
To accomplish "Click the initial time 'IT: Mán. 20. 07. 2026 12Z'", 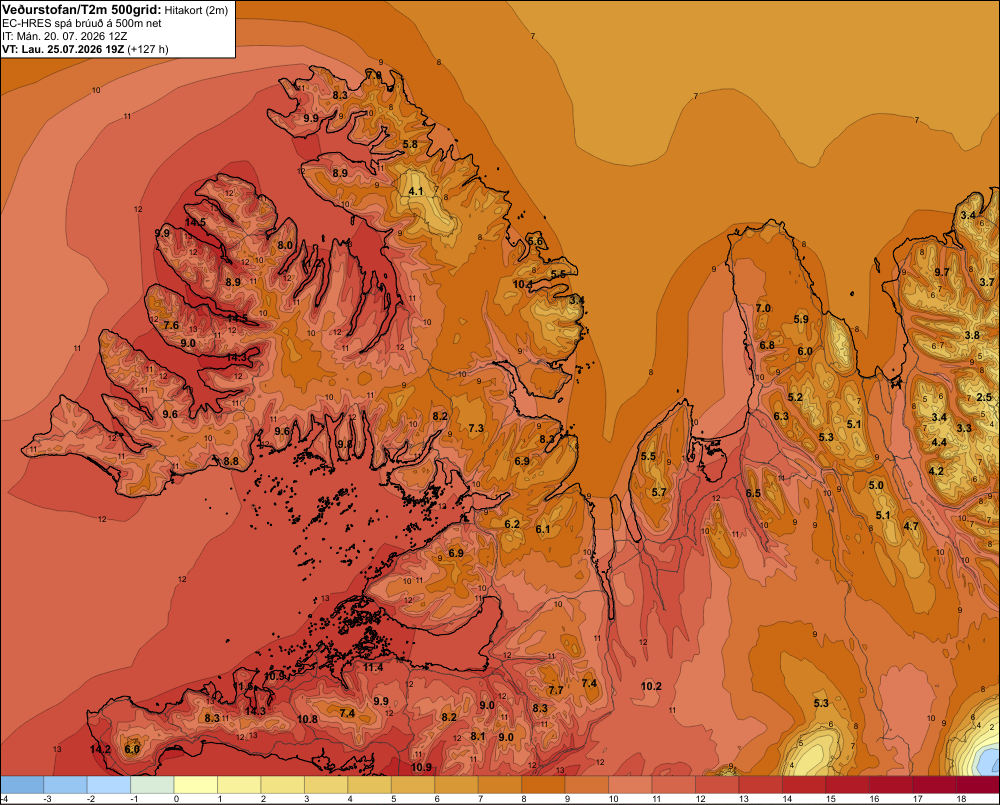I will (66, 36).
